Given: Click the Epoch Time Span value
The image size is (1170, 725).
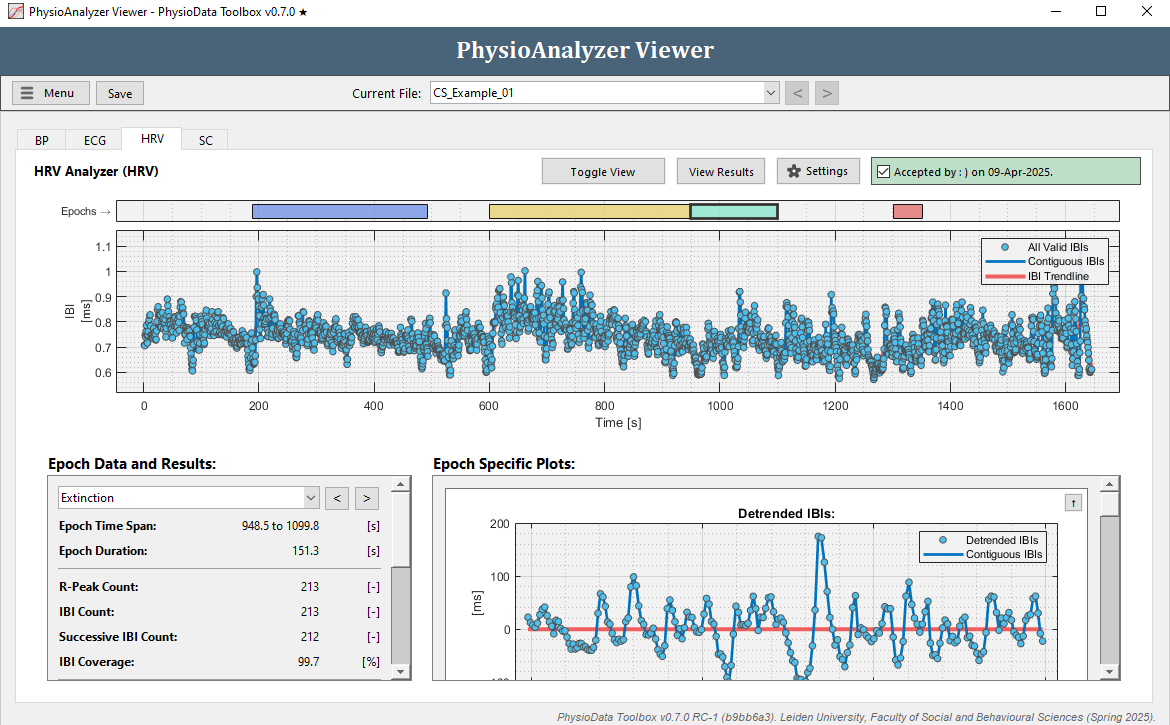Looking at the screenshot, I should tap(280, 526).
